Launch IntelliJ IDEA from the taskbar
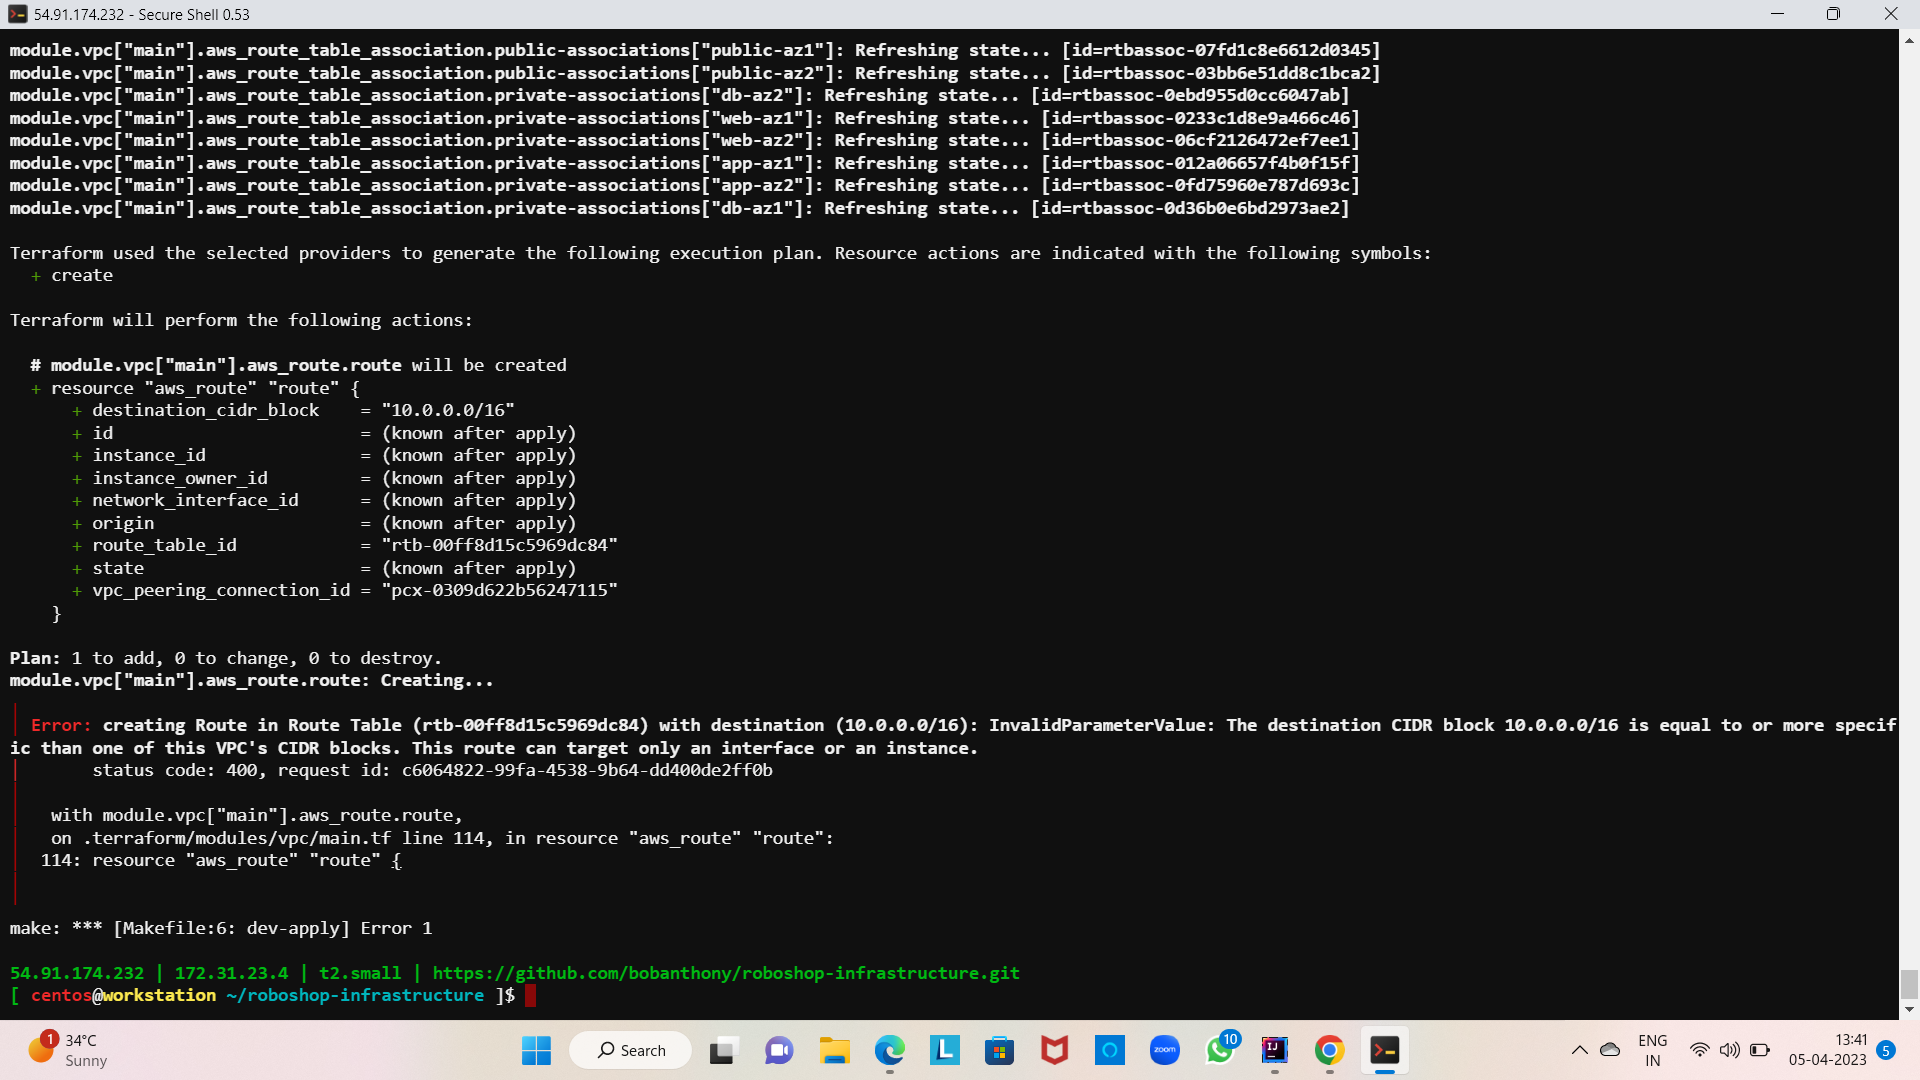This screenshot has width=1920, height=1080. click(1274, 1050)
